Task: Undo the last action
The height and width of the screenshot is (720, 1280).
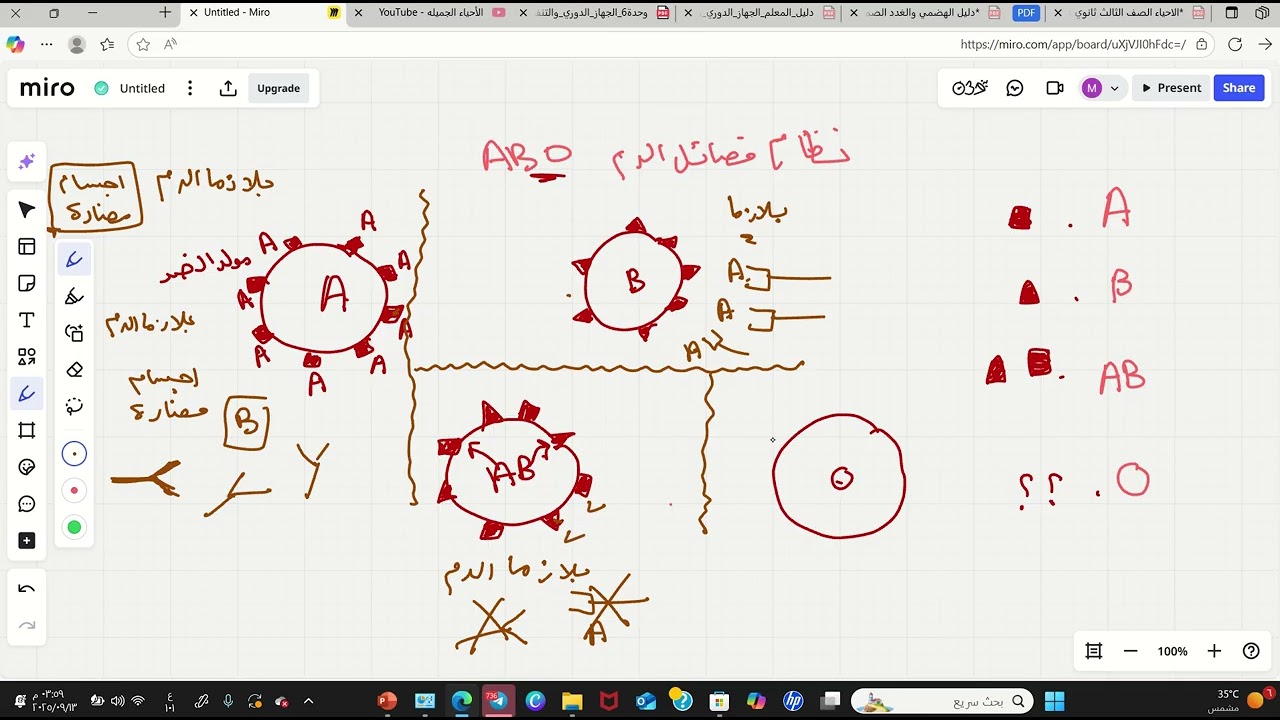Action: pos(27,589)
